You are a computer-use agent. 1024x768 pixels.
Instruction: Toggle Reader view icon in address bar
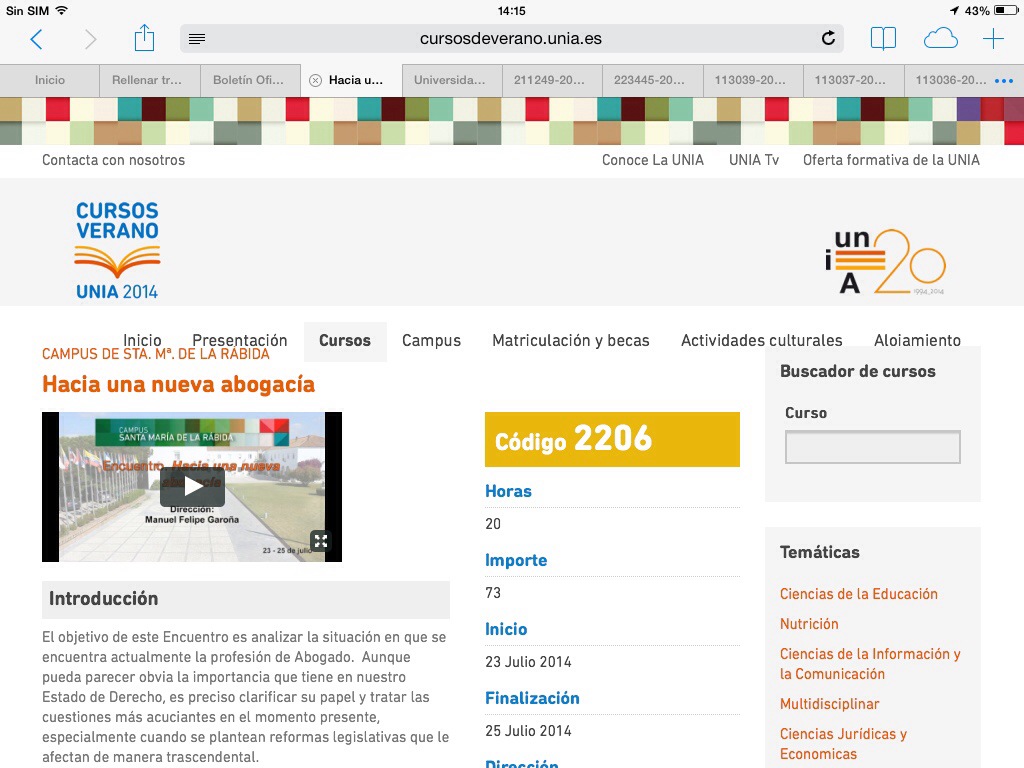coord(197,39)
